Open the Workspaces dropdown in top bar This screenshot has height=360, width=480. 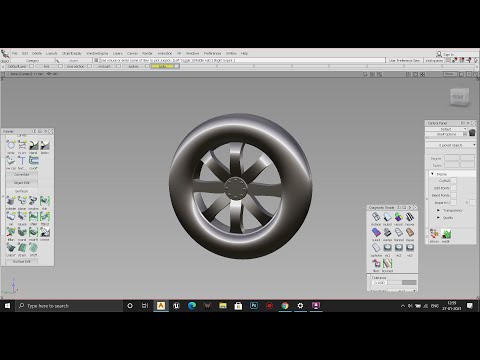(435, 60)
